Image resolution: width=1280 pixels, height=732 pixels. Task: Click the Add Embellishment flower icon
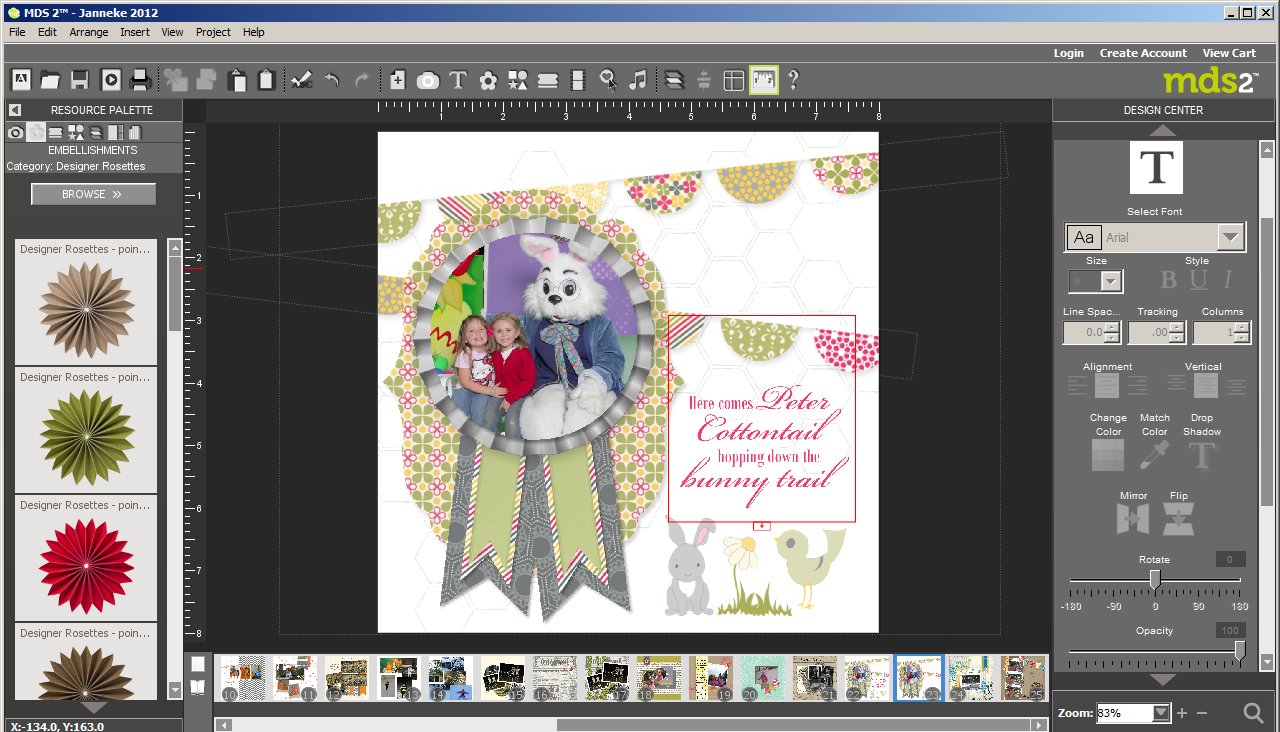[x=488, y=80]
